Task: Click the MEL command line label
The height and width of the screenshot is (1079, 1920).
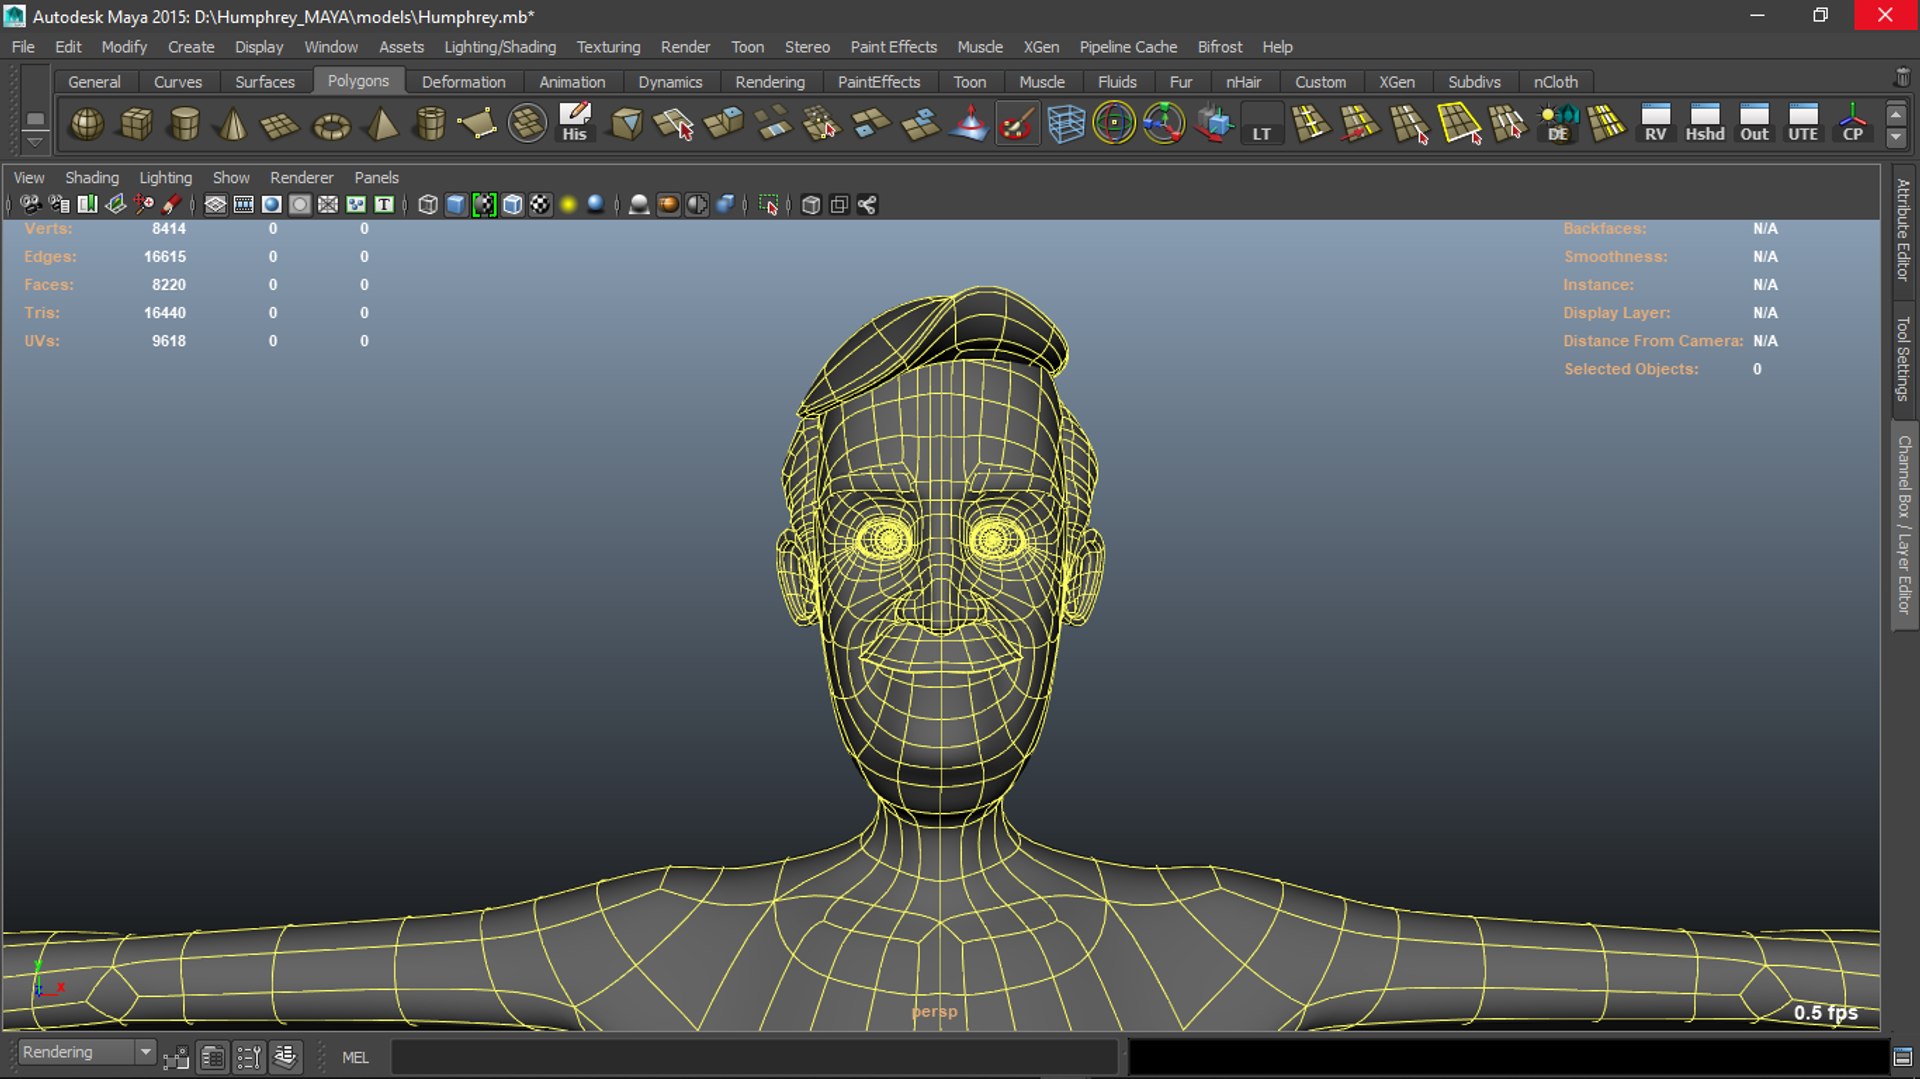Action: pyautogui.click(x=355, y=1057)
